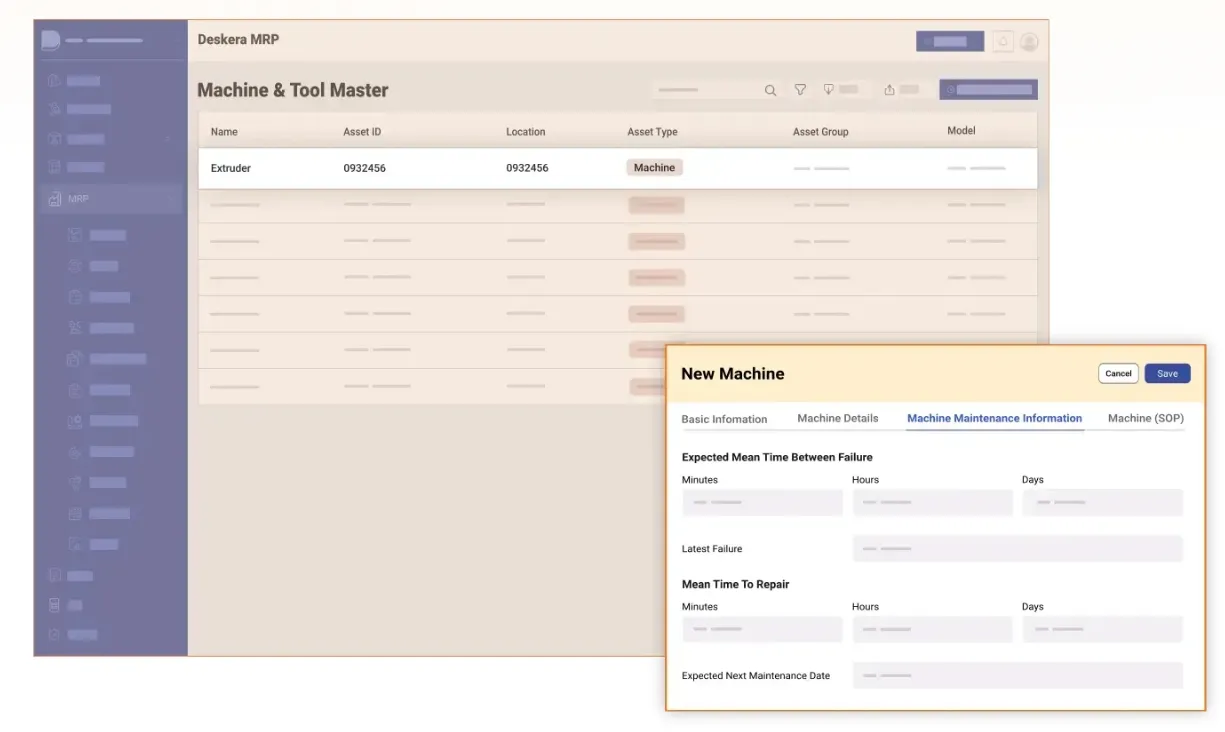1225x732 pixels.
Task: Select Machine Maintenance Information tab
Action: click(x=994, y=418)
